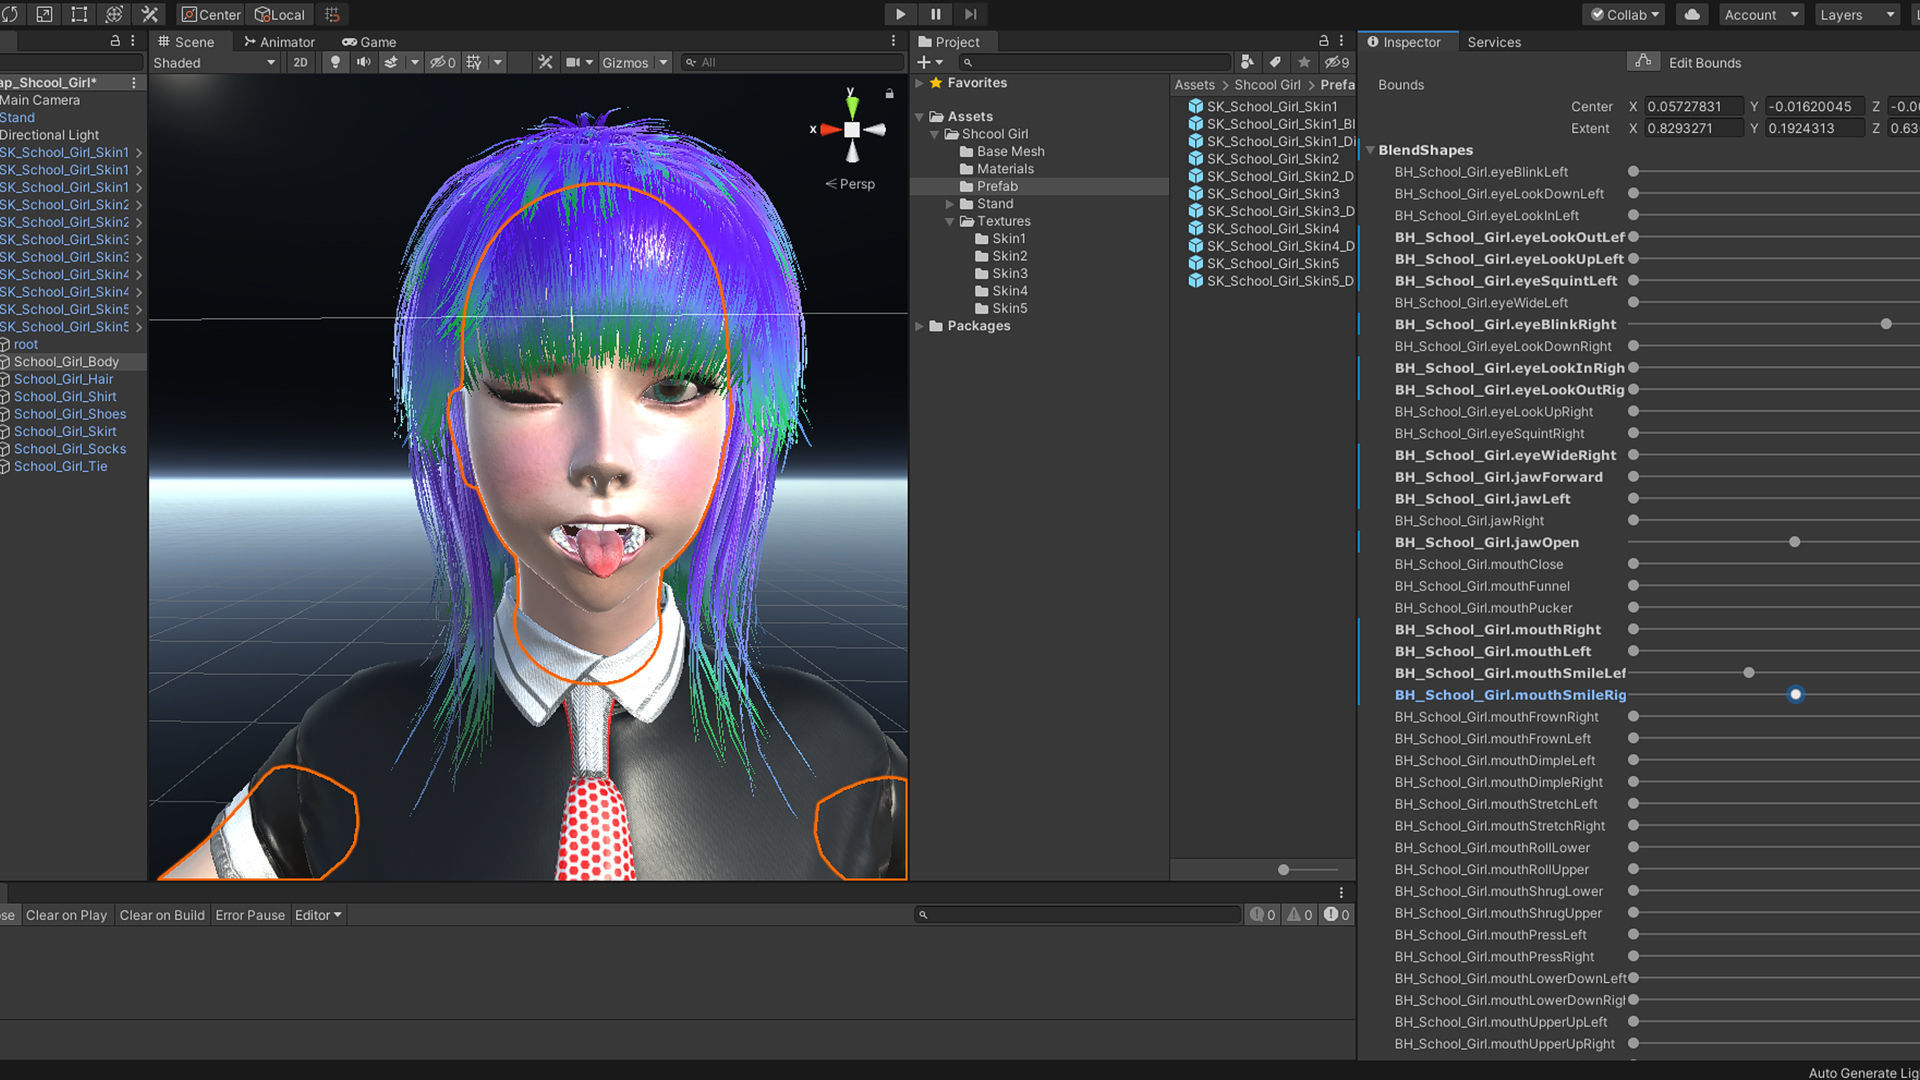Toggle scene audio speaker icon
Viewport: 1920px width, 1080px height.
[x=363, y=62]
